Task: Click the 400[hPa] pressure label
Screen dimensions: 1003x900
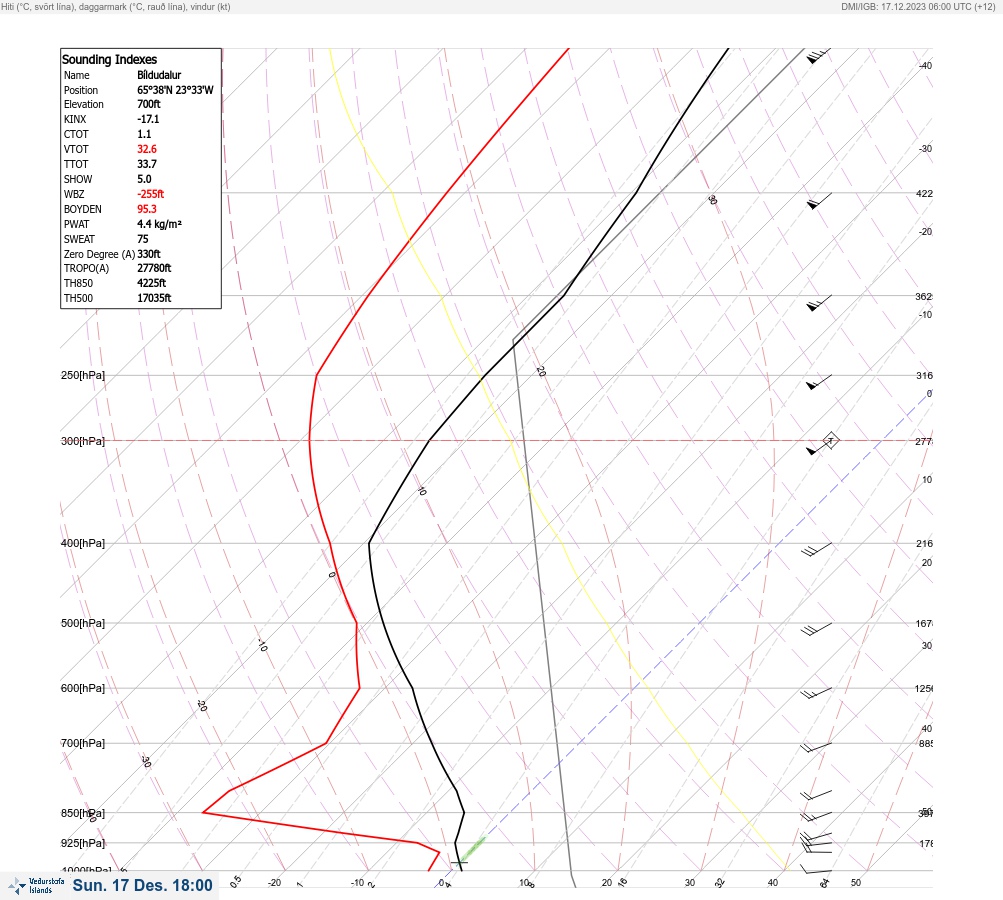Action: point(83,543)
